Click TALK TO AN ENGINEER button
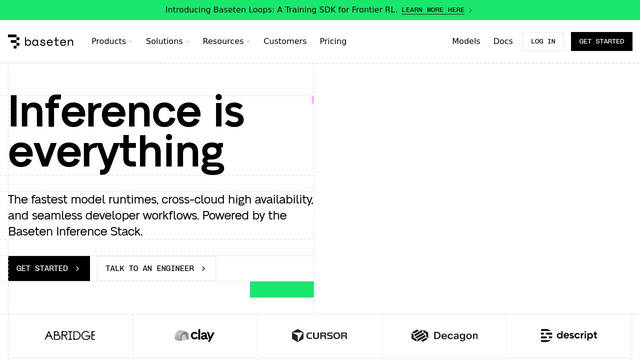Viewport: 640px width, 360px height. (156, 268)
